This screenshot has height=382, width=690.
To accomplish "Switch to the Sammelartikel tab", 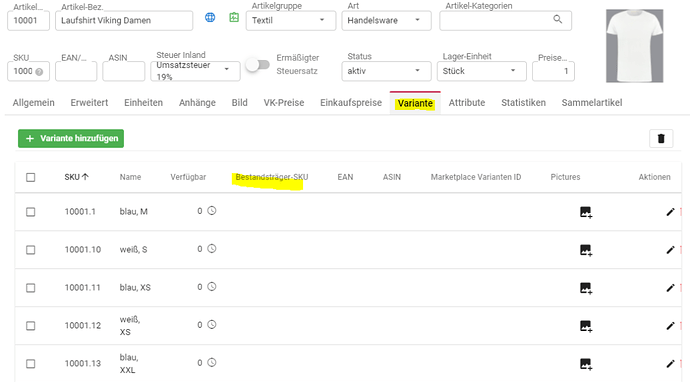I will pos(592,103).
